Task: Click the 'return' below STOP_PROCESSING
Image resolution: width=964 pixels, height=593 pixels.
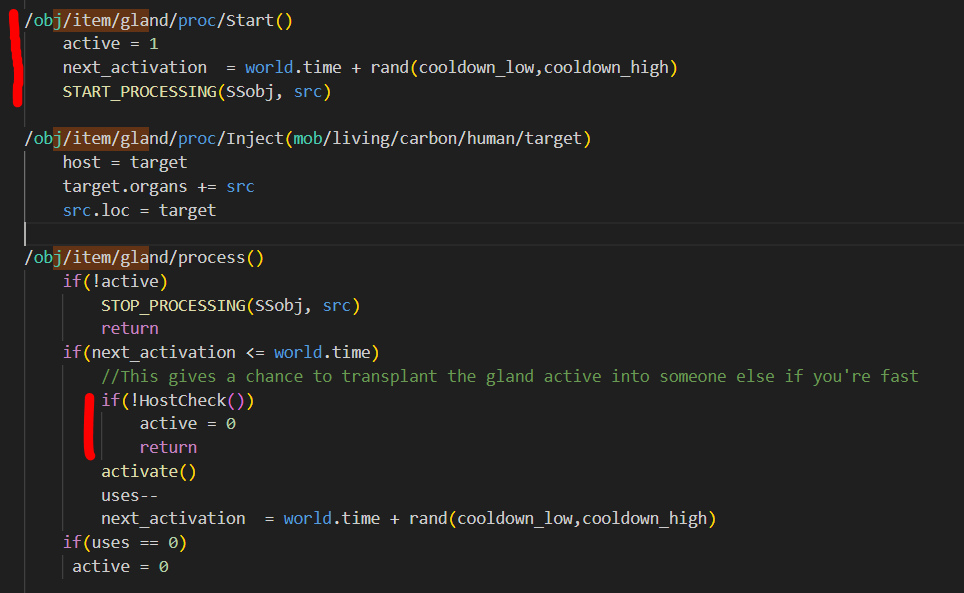Action: 130,329
